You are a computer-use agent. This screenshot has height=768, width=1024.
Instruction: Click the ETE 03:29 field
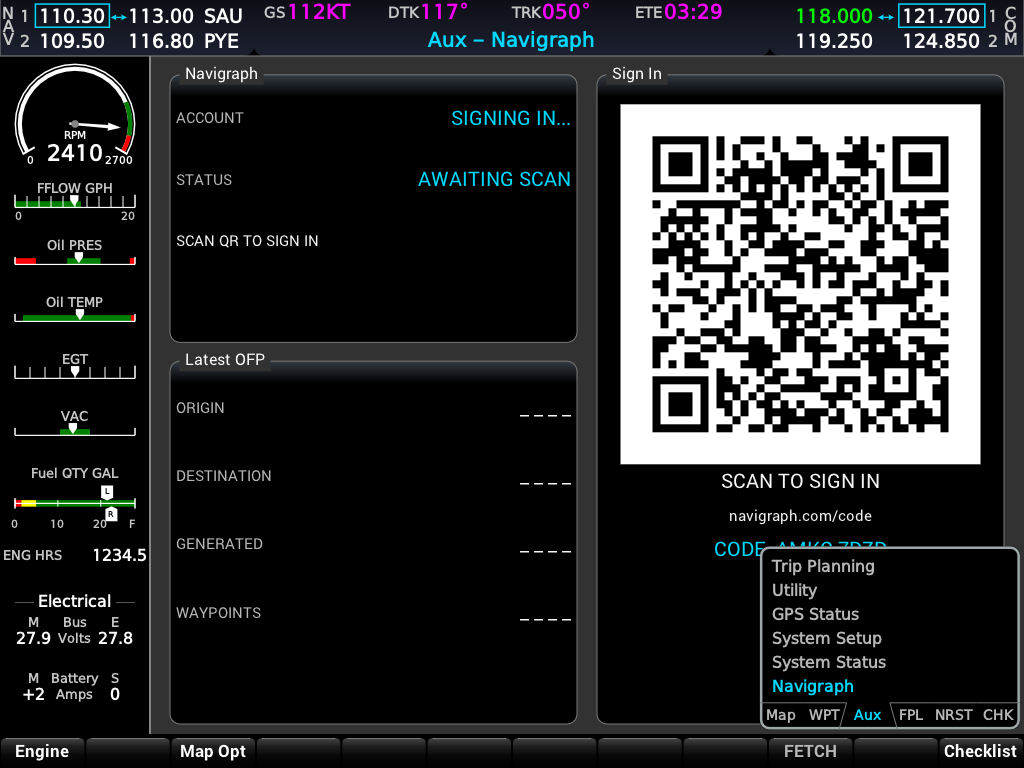click(x=679, y=12)
